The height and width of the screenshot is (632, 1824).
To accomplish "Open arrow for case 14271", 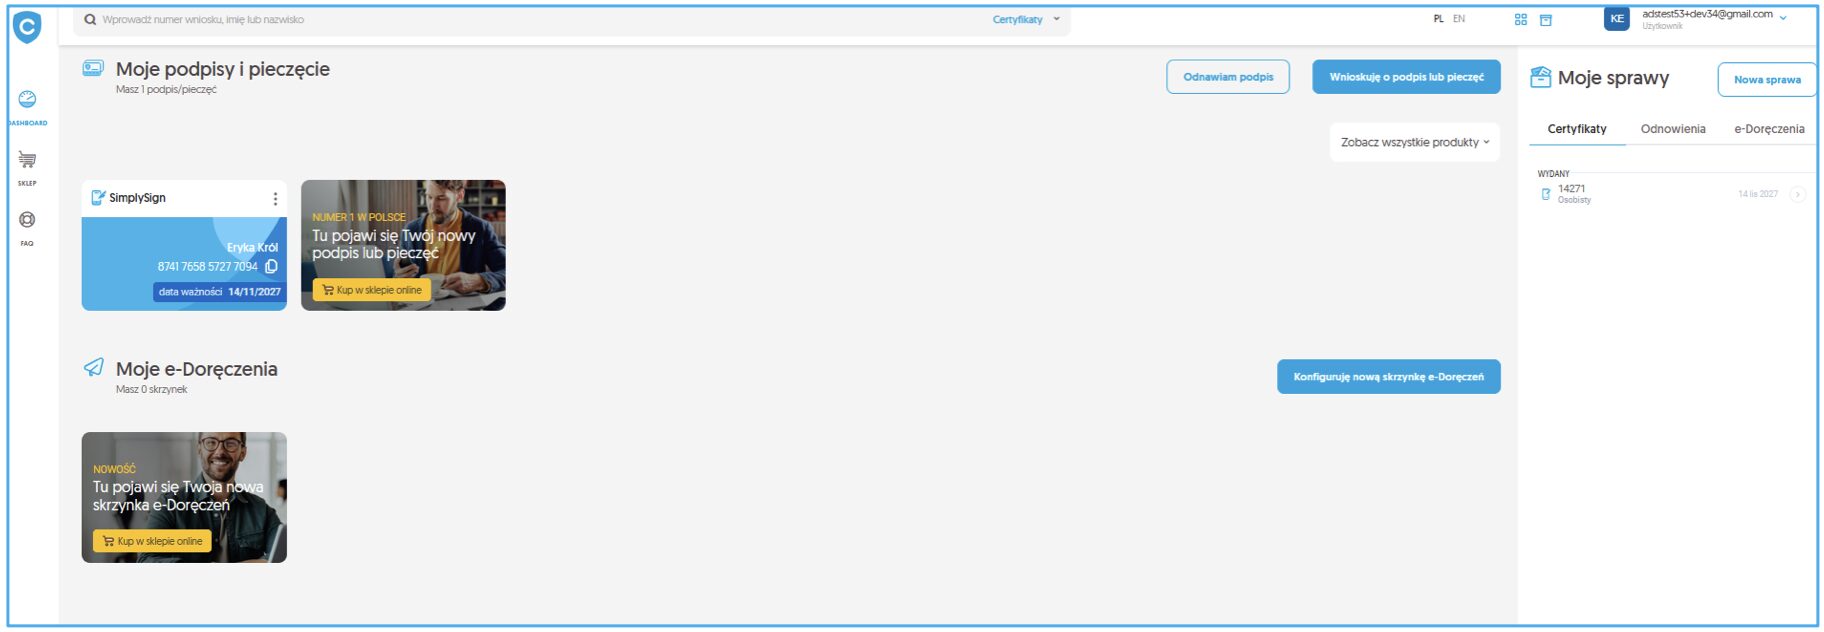I will [x=1797, y=194].
